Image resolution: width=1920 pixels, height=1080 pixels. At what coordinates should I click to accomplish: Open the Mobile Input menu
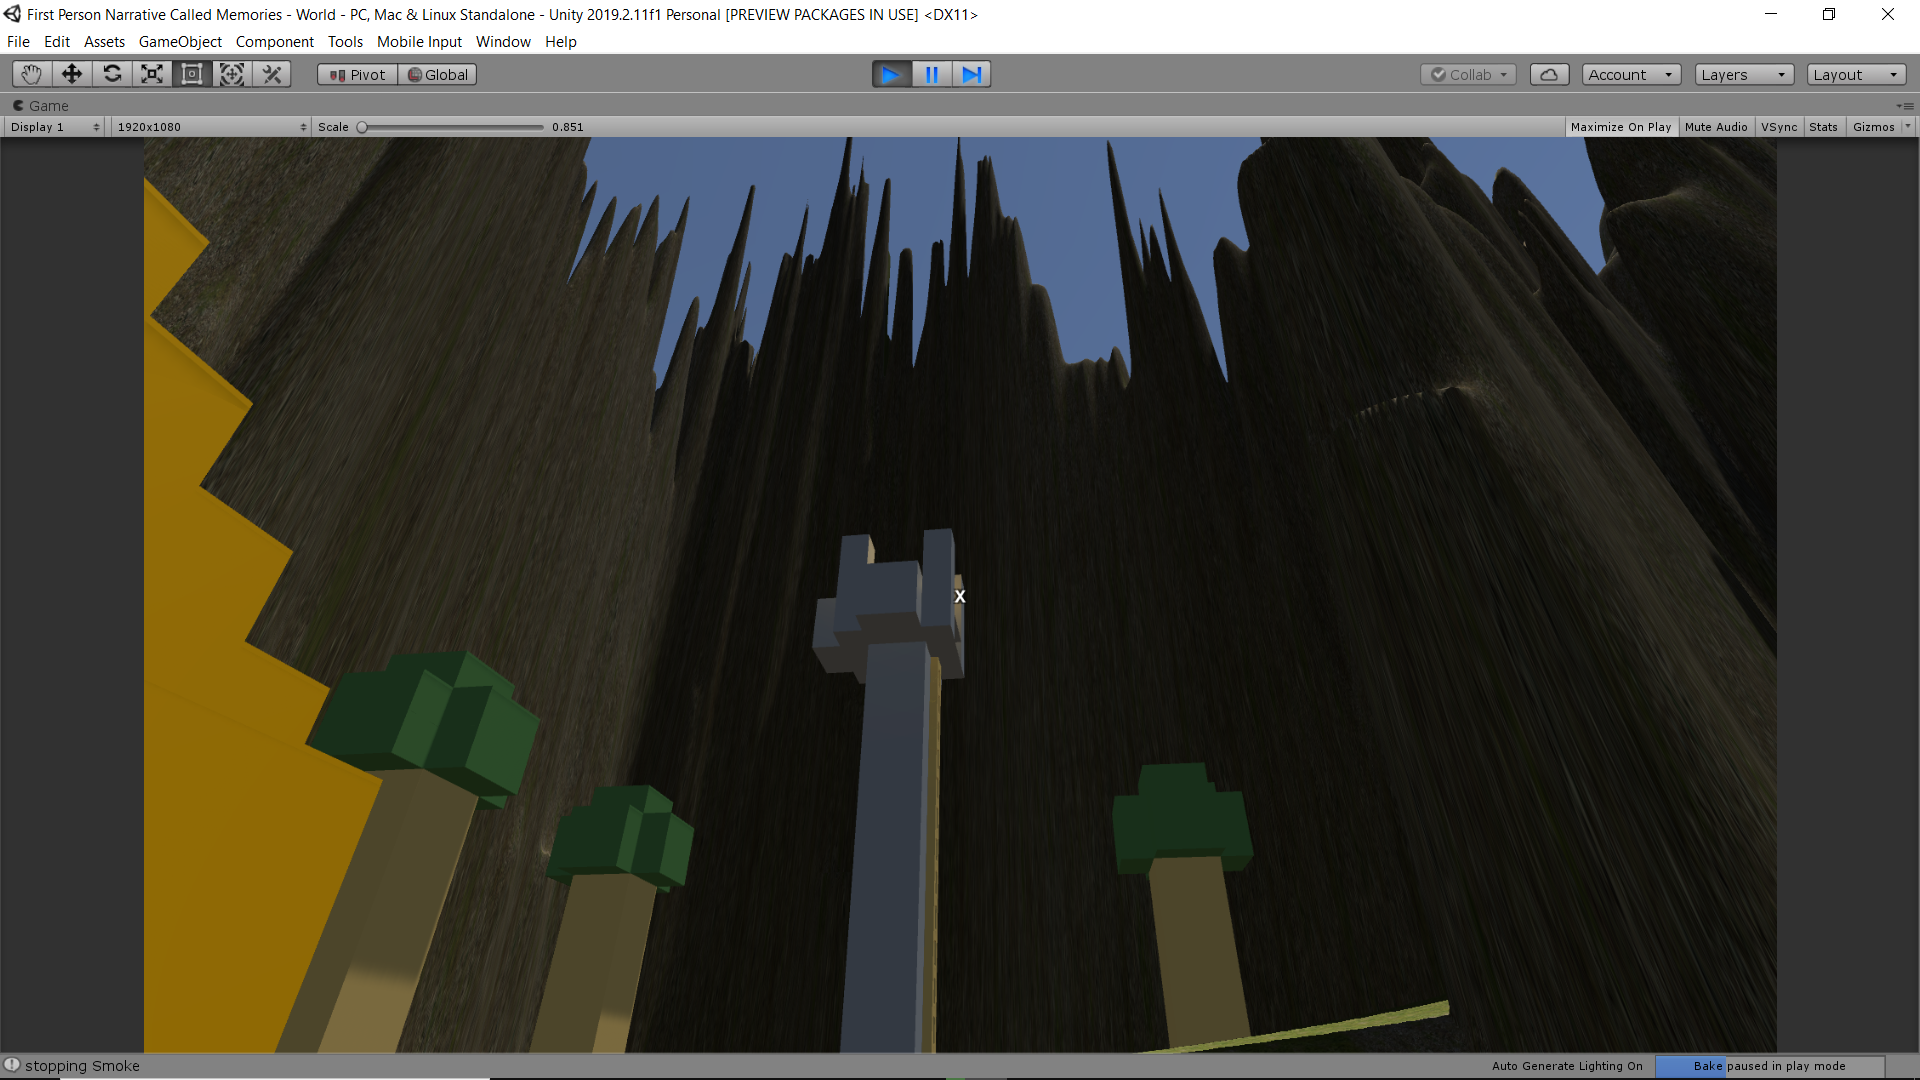click(419, 42)
